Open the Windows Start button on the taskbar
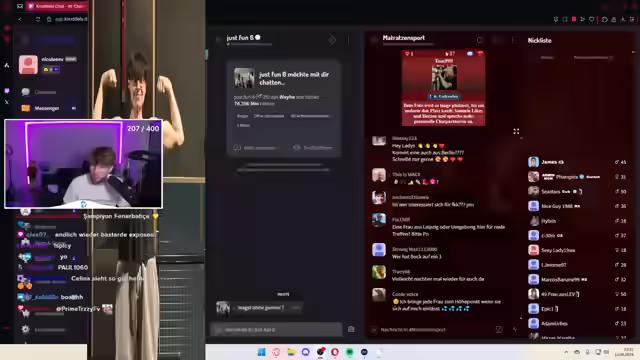Screen dimensions: 640x360 [261, 352]
